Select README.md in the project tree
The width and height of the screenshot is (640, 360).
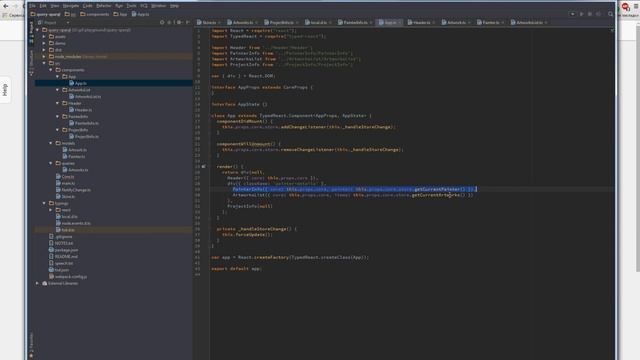[x=63, y=257]
